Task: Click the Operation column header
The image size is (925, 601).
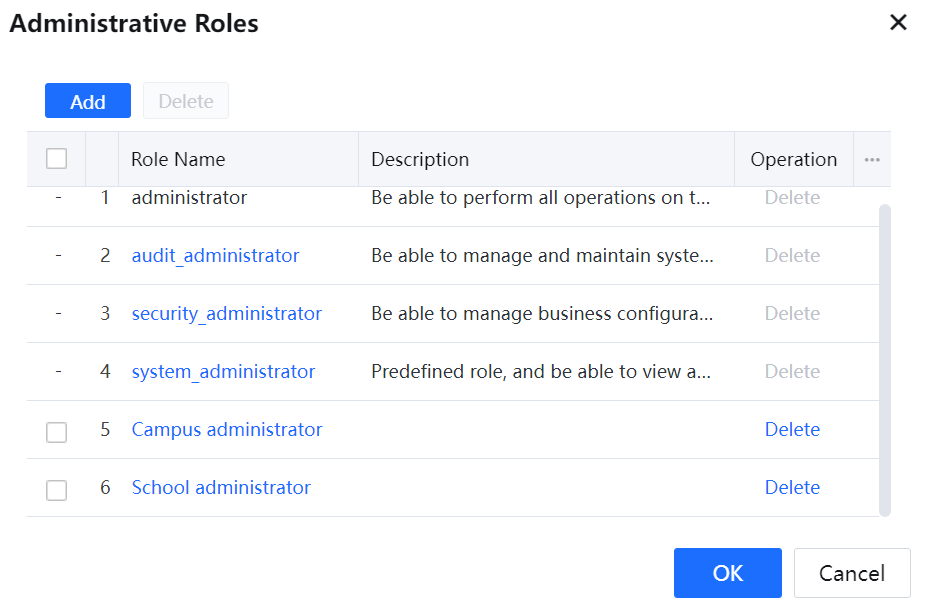Action: pyautogui.click(x=793, y=159)
